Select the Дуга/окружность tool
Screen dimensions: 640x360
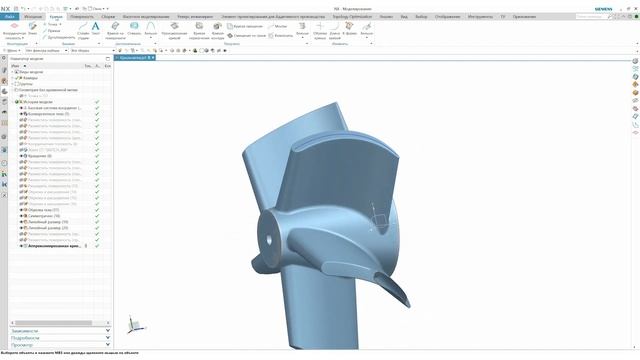pos(59,37)
